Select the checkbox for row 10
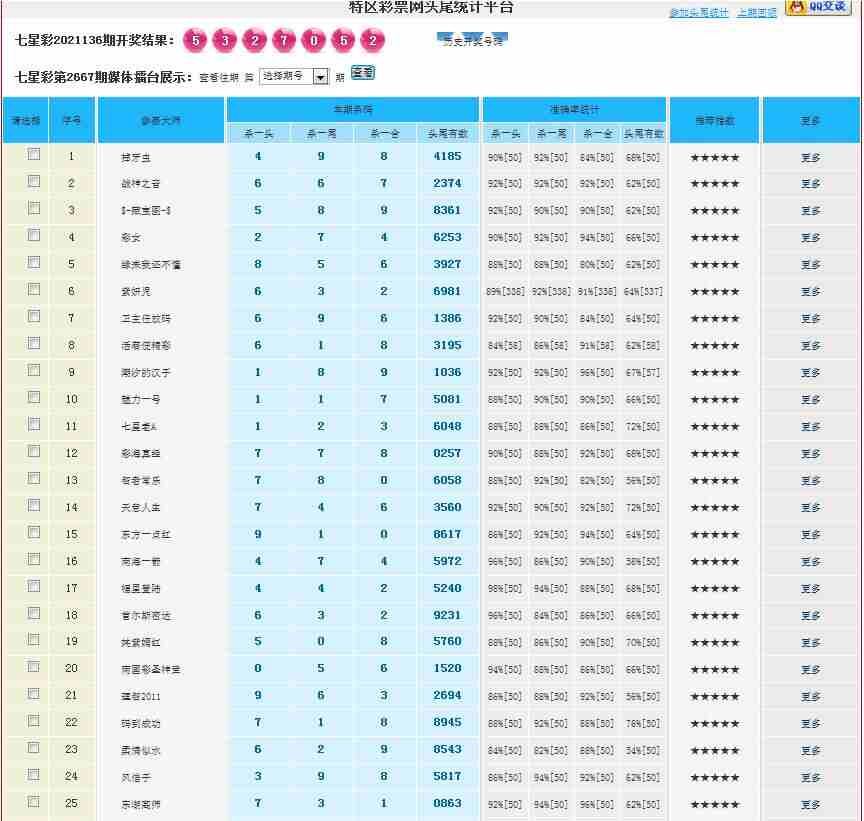 click(34, 397)
